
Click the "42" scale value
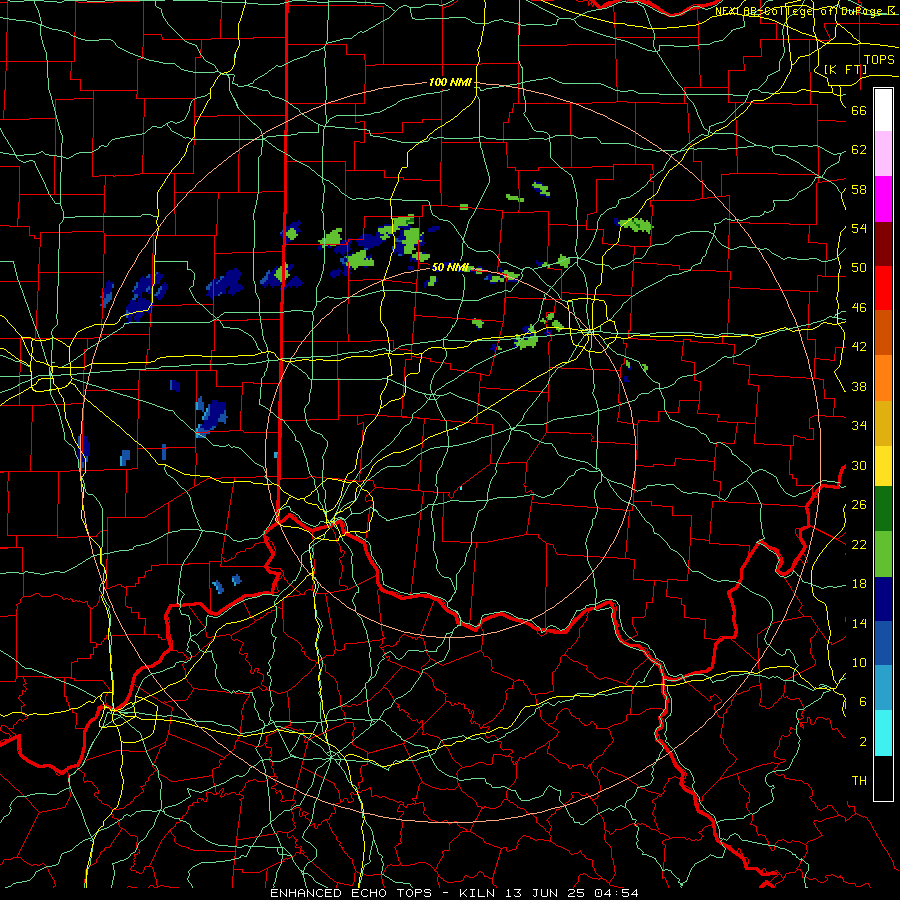coord(859,347)
